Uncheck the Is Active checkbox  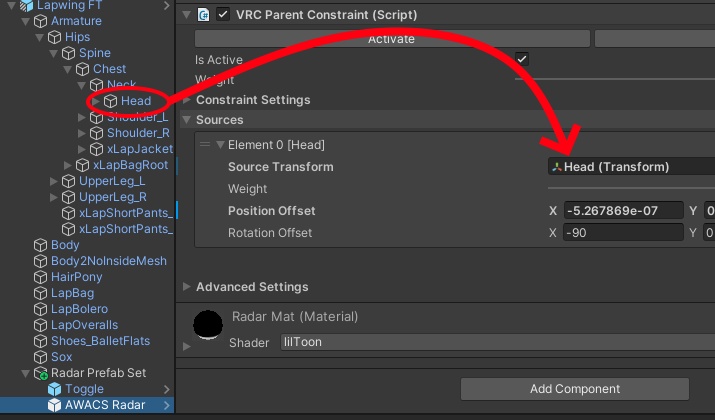click(521, 60)
